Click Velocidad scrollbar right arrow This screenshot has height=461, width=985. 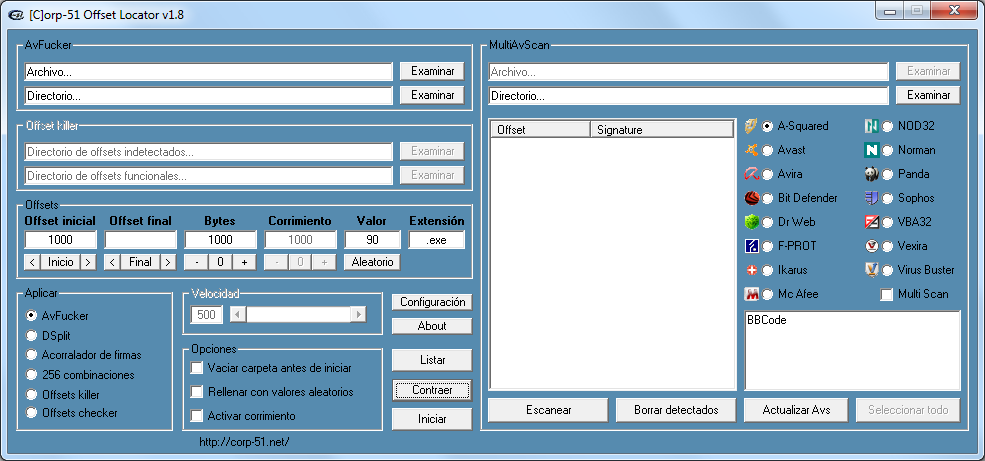pos(358,315)
